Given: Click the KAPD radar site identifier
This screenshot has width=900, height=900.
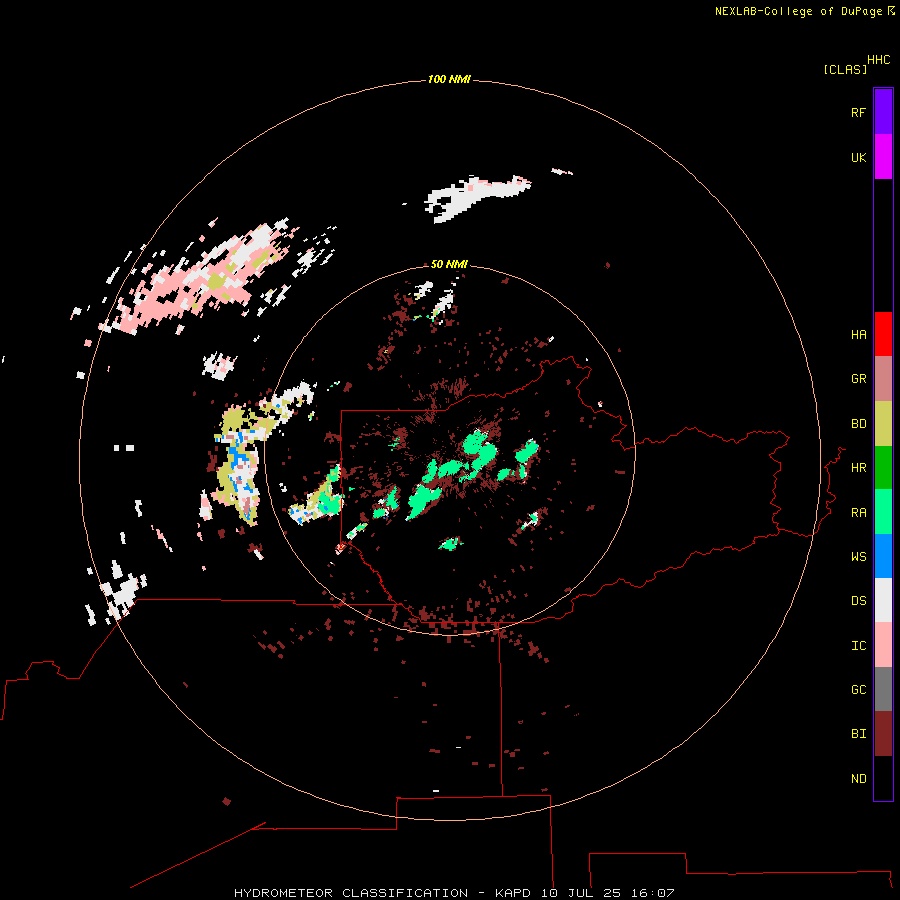Looking at the screenshot, I should pos(515,893).
